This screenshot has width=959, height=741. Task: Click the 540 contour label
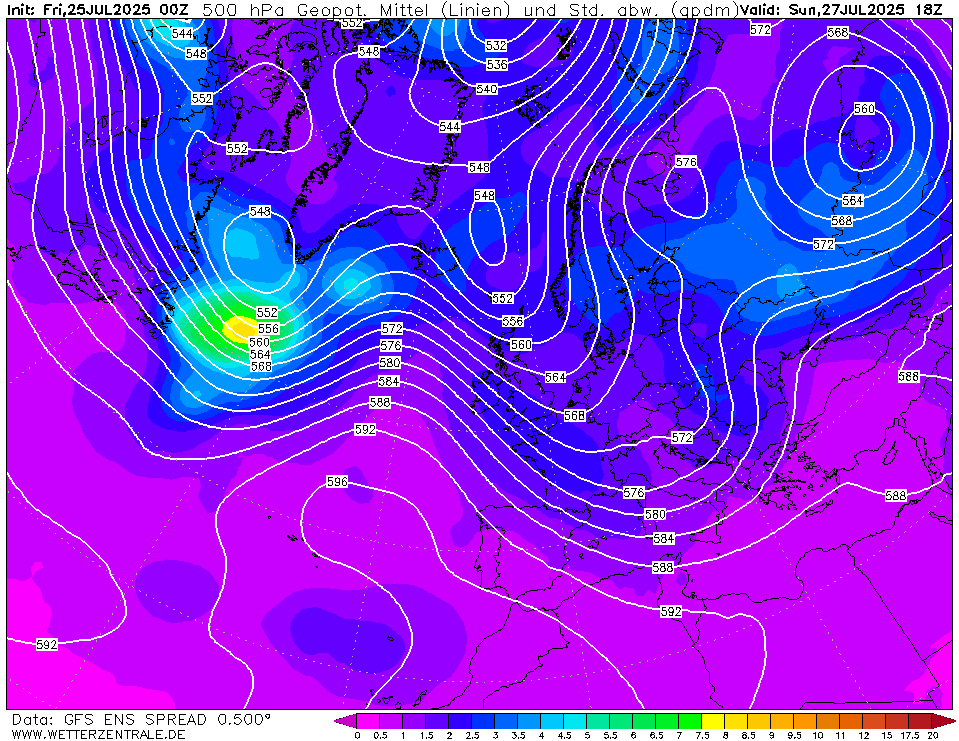coord(487,89)
